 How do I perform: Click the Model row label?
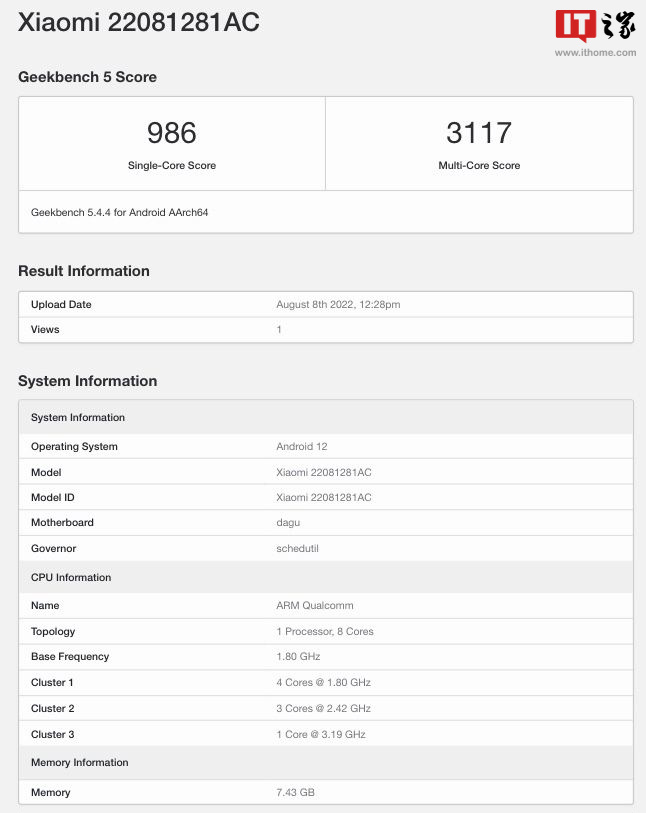pos(46,472)
